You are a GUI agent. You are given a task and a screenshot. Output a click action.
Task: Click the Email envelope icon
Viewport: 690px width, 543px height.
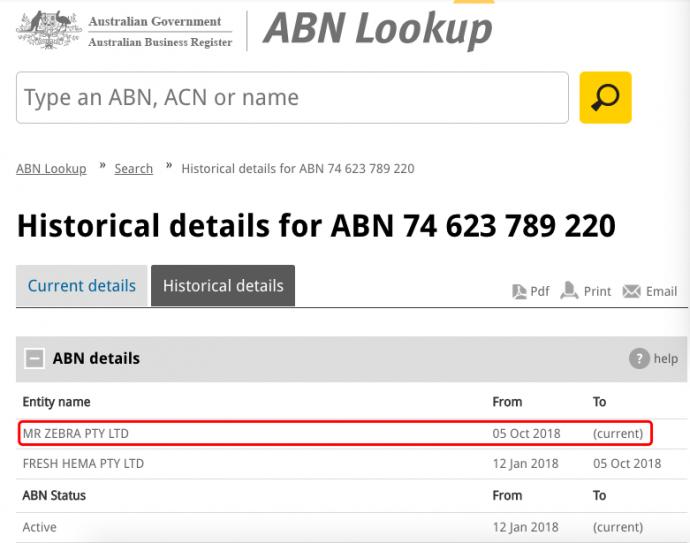tap(631, 291)
